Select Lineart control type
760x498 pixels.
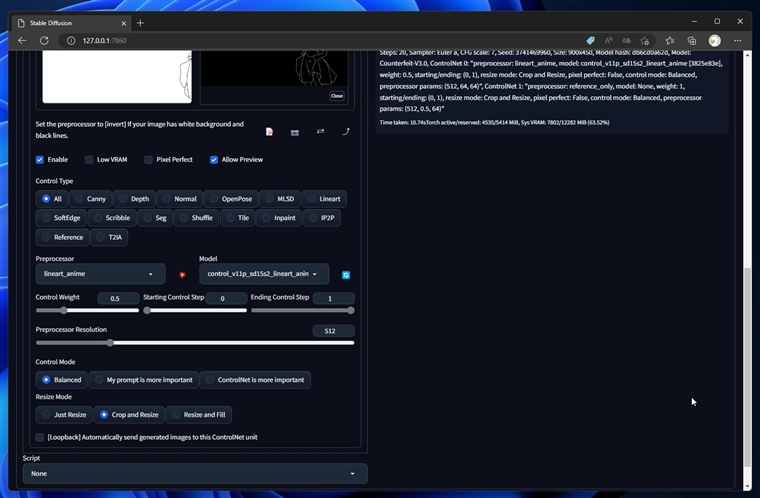pos(324,199)
